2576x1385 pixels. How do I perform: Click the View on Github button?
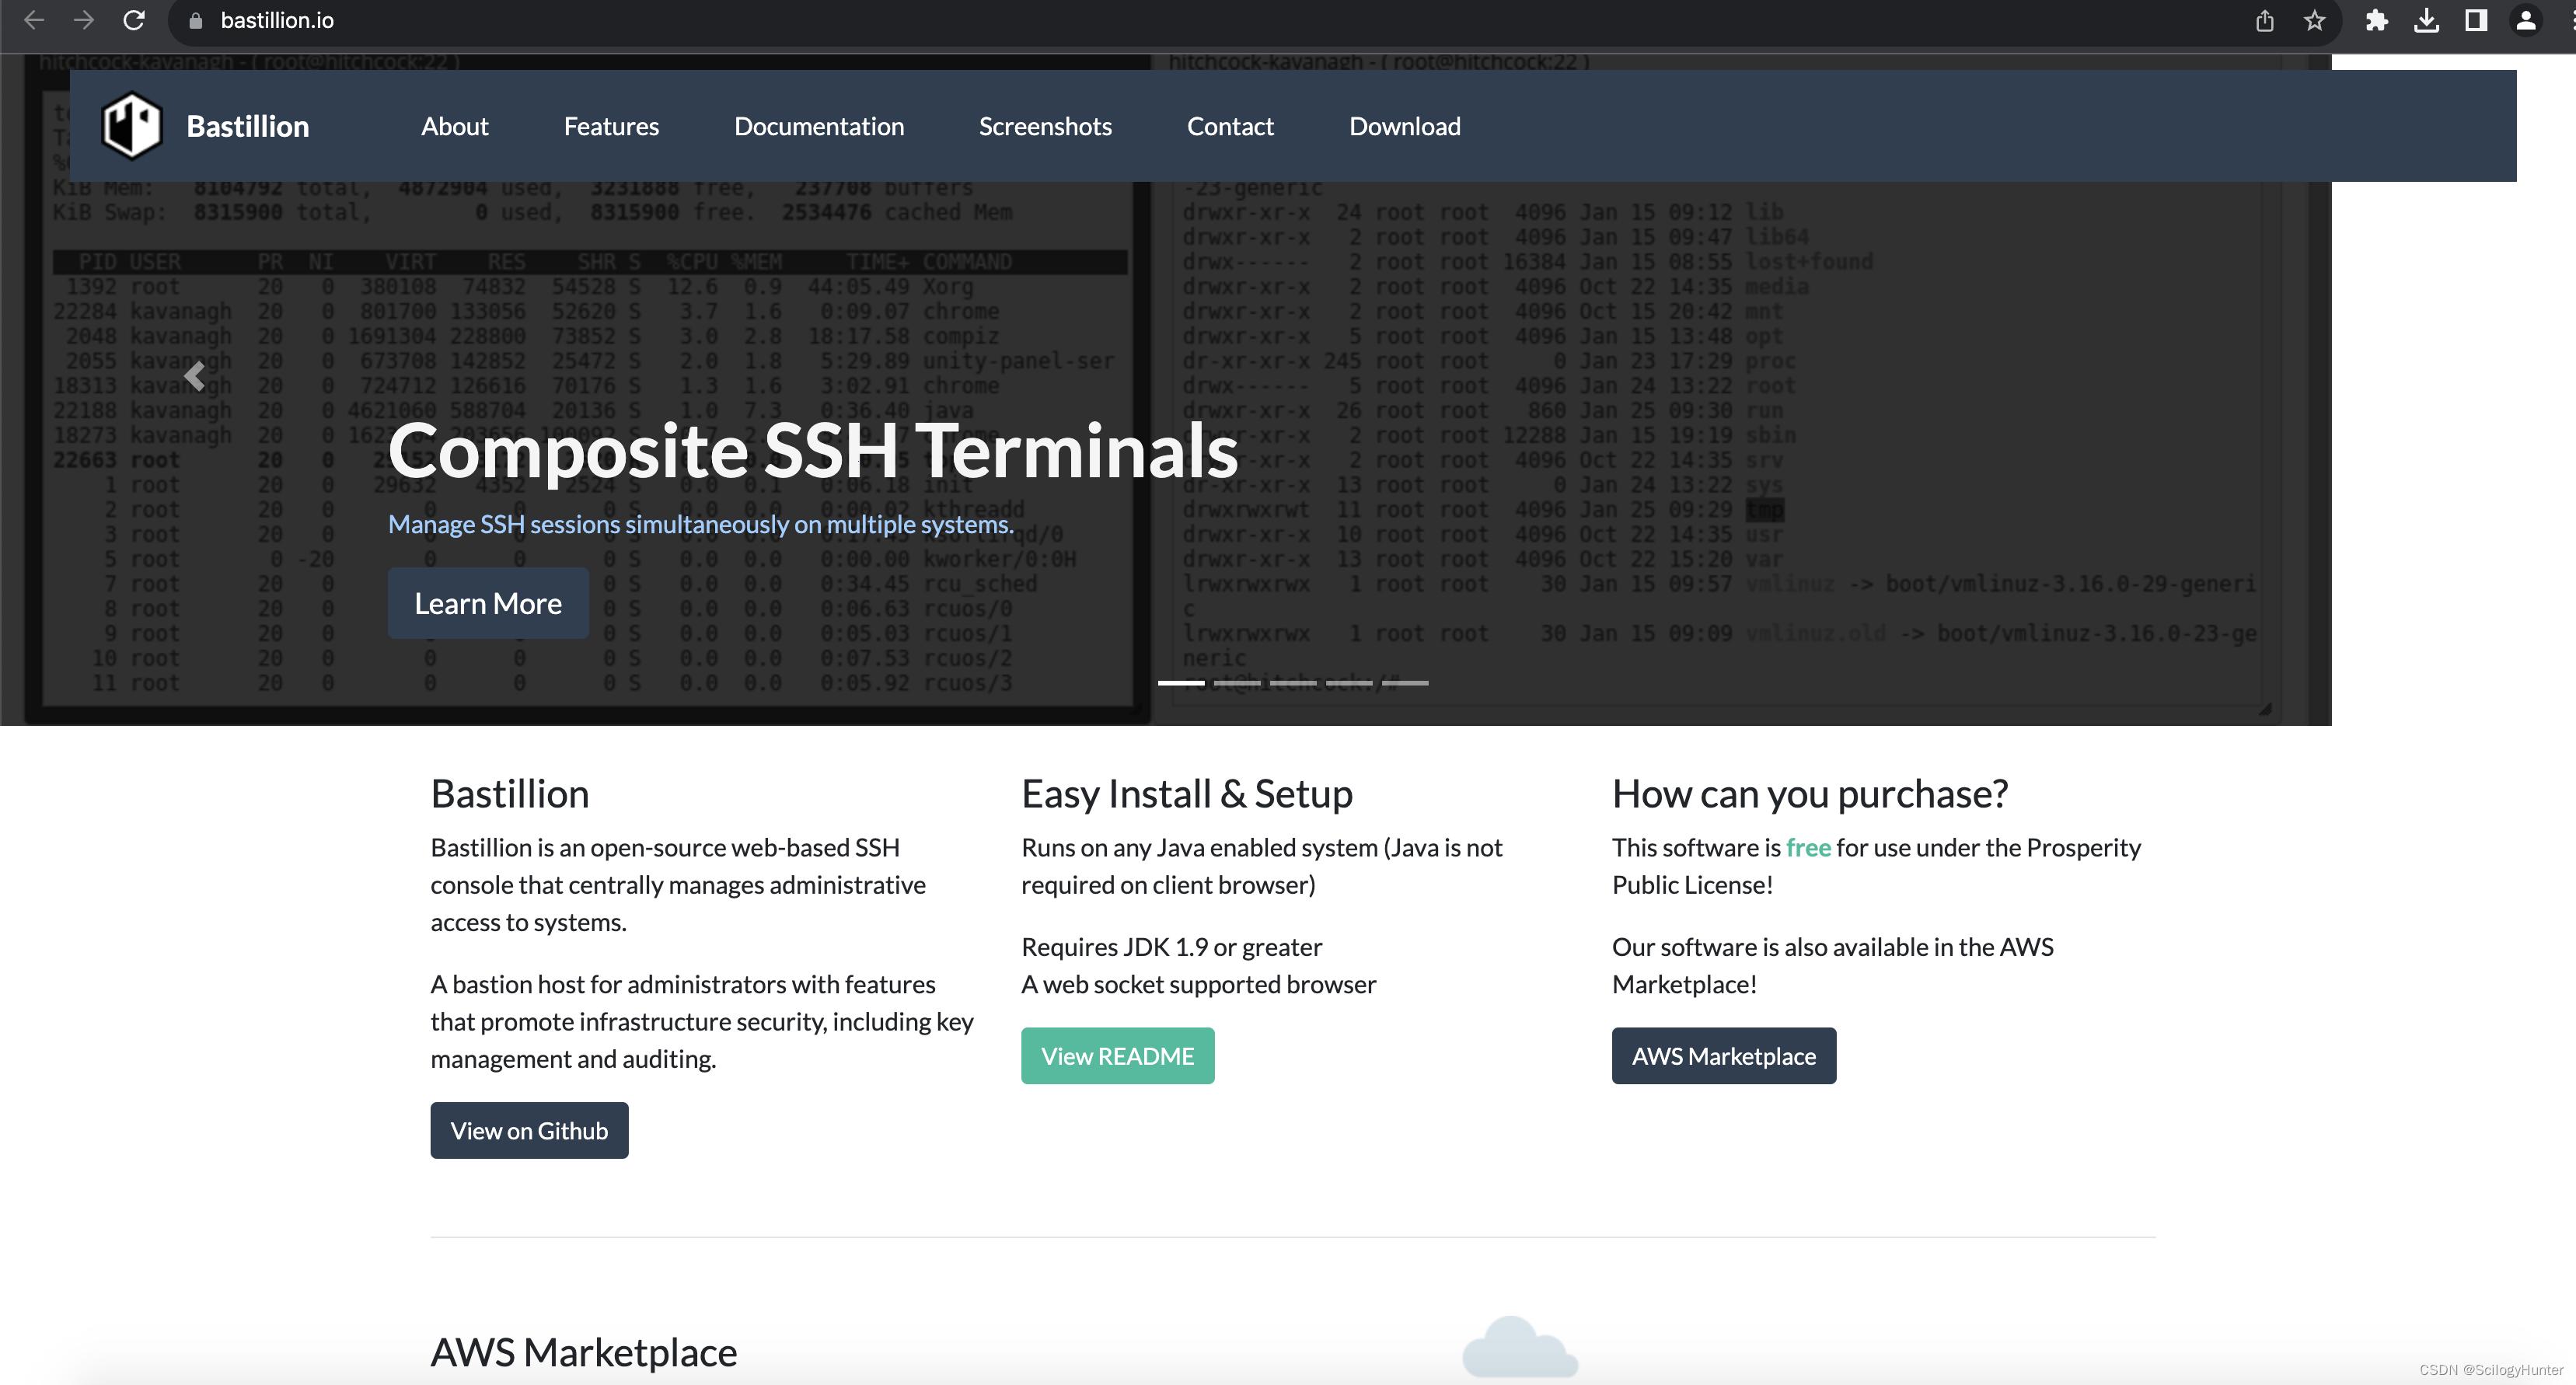pyautogui.click(x=529, y=1129)
